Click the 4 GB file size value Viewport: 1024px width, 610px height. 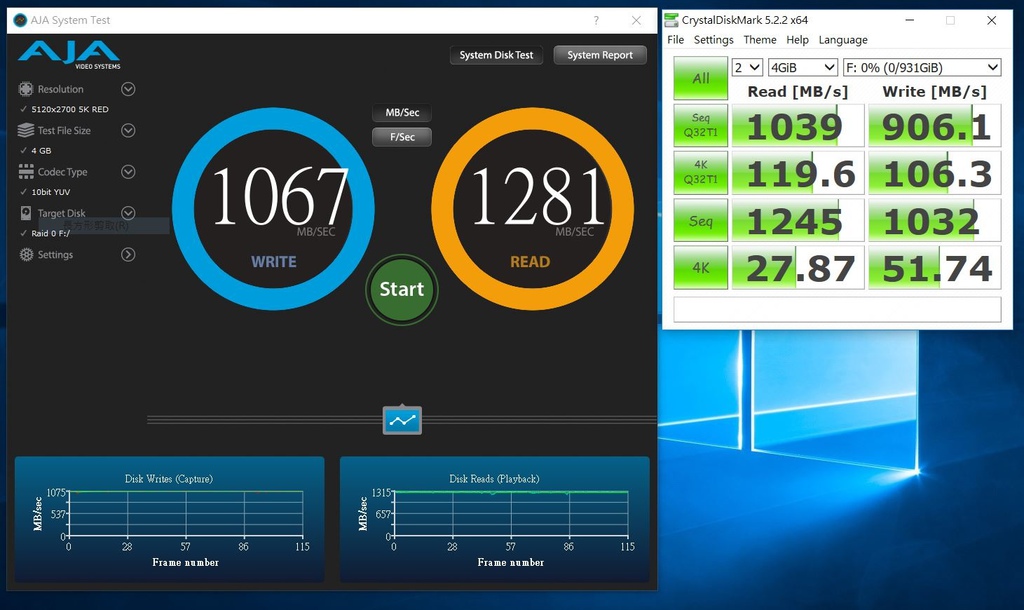click(x=41, y=150)
